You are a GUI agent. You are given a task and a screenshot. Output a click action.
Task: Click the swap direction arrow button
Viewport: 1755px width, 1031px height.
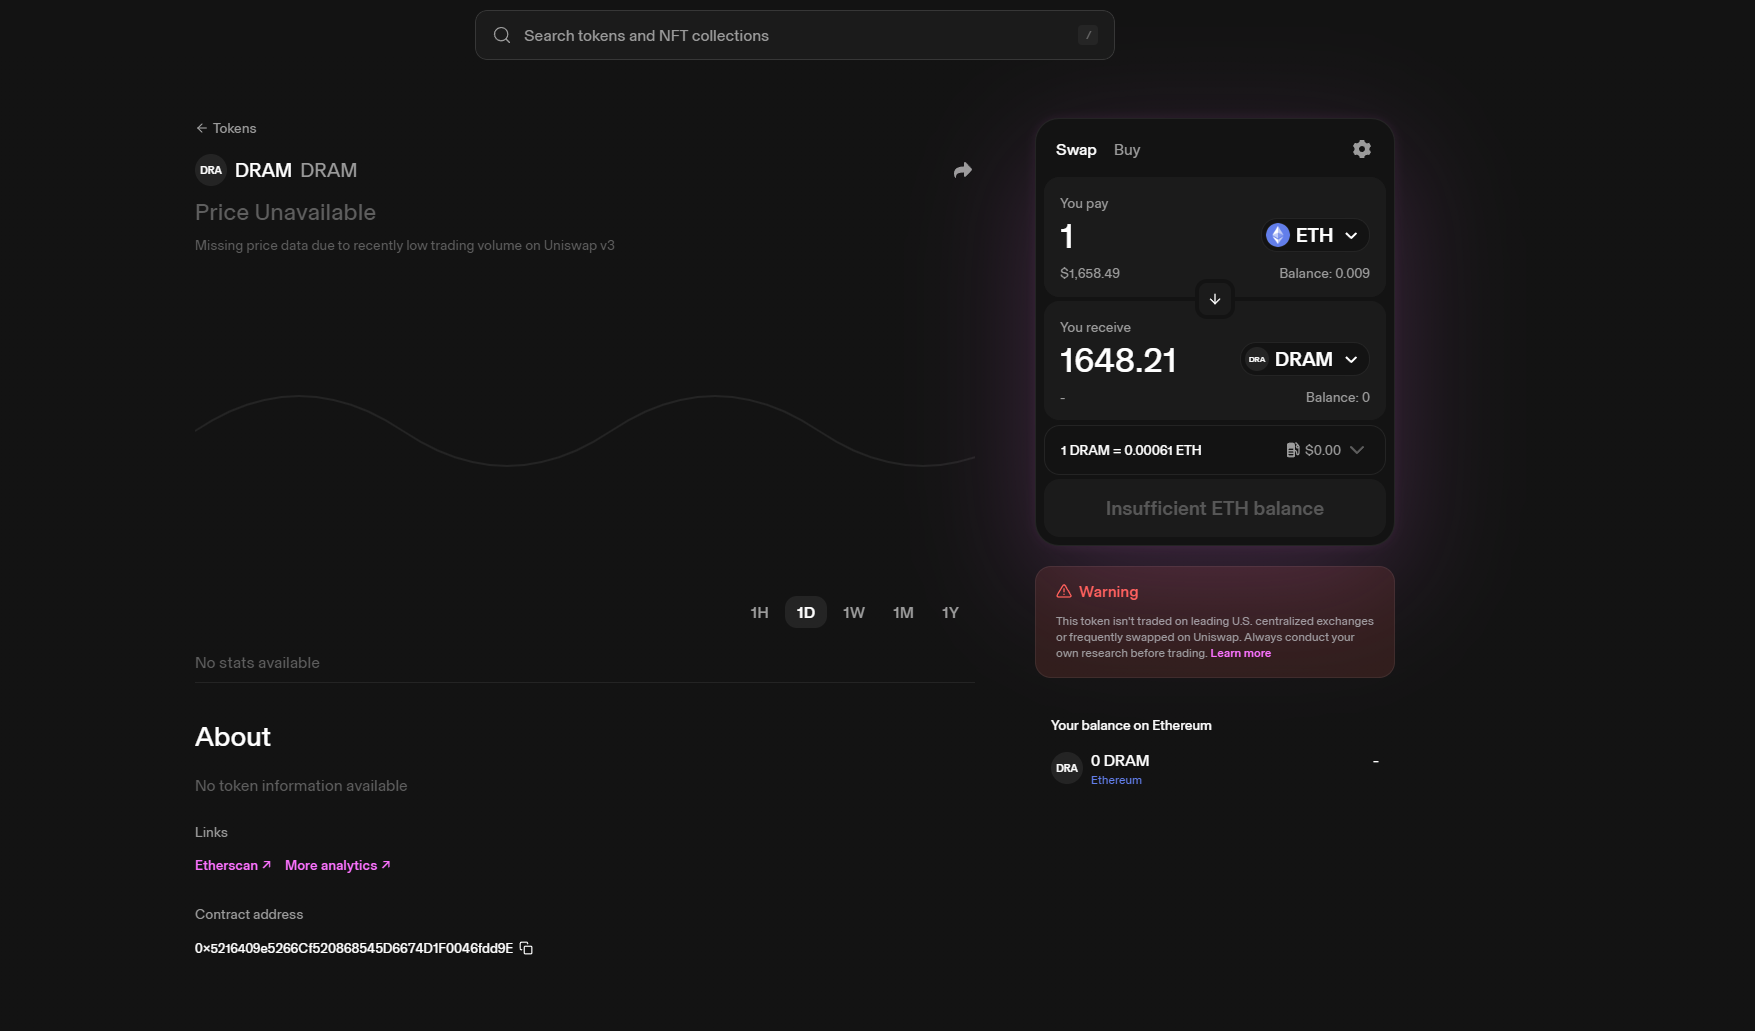(1214, 299)
